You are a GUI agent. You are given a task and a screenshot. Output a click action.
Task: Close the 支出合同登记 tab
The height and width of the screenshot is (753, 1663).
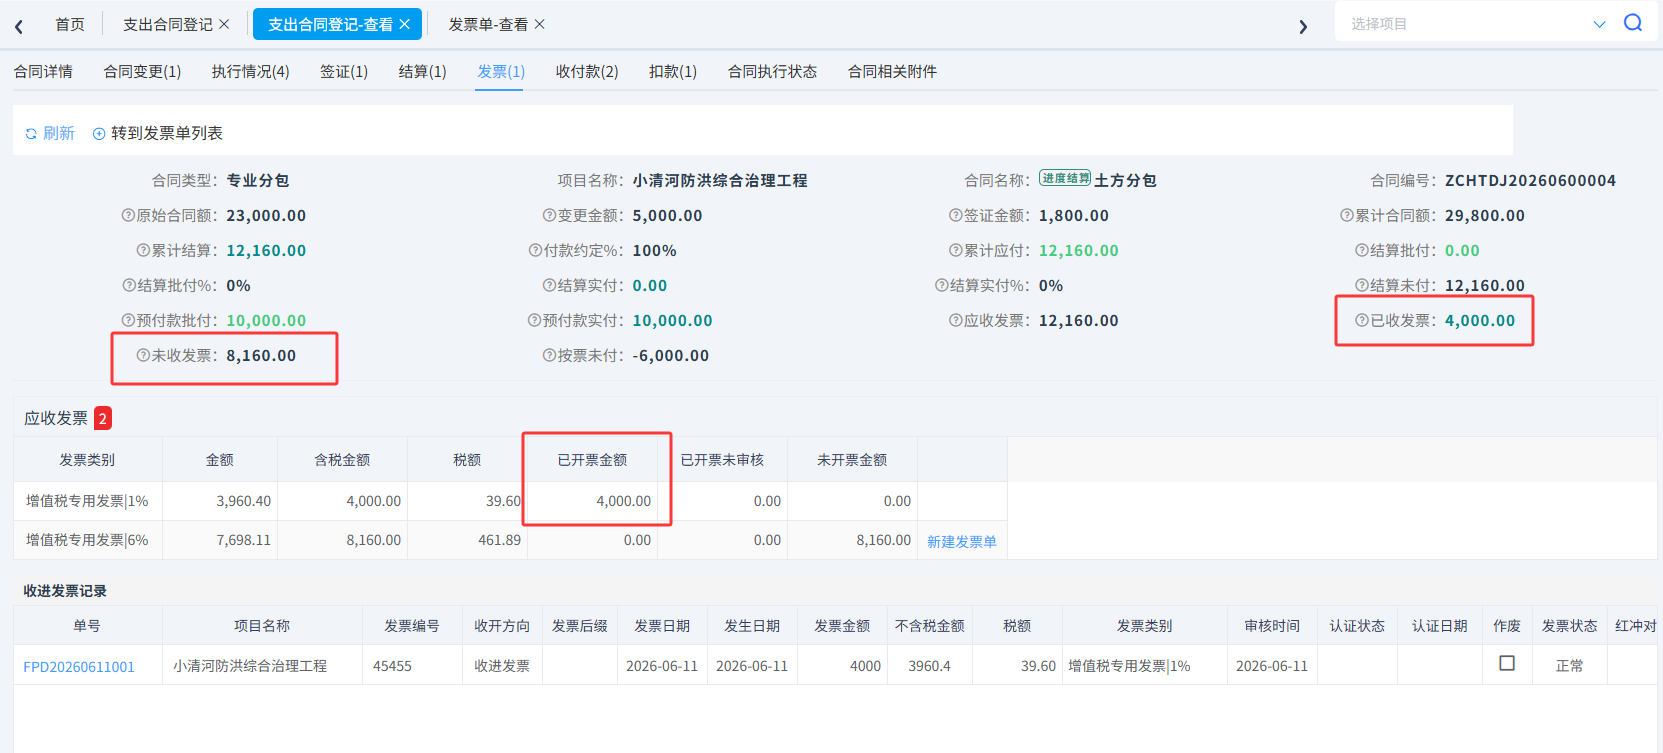224,24
